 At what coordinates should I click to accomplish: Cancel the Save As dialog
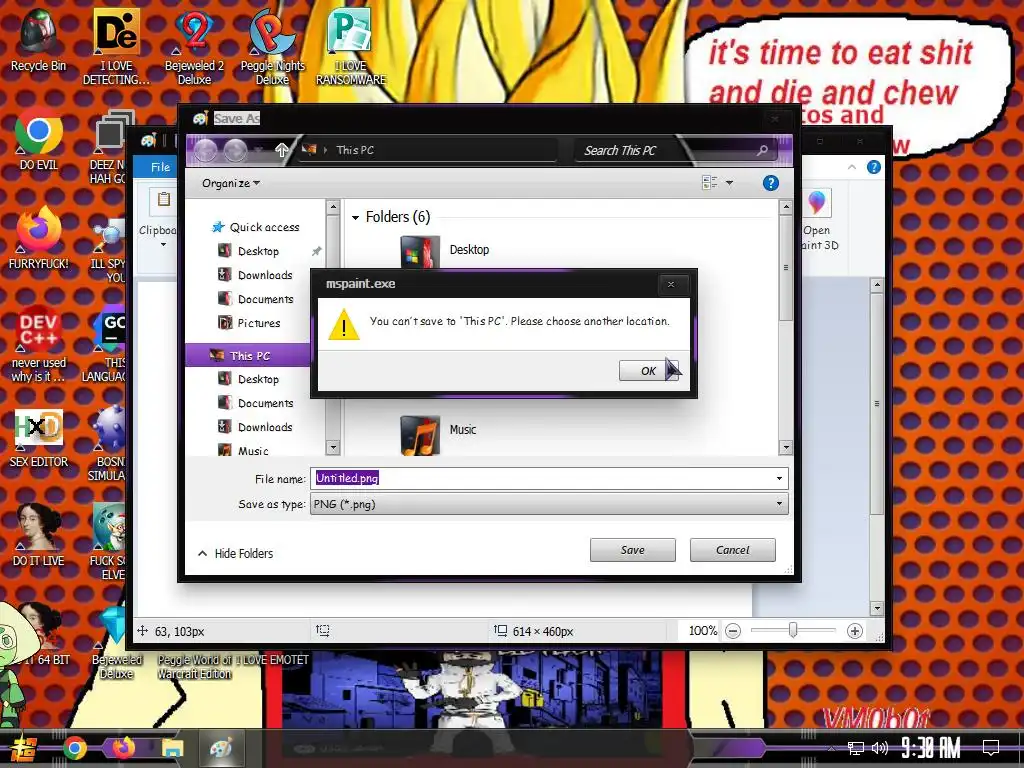point(733,550)
